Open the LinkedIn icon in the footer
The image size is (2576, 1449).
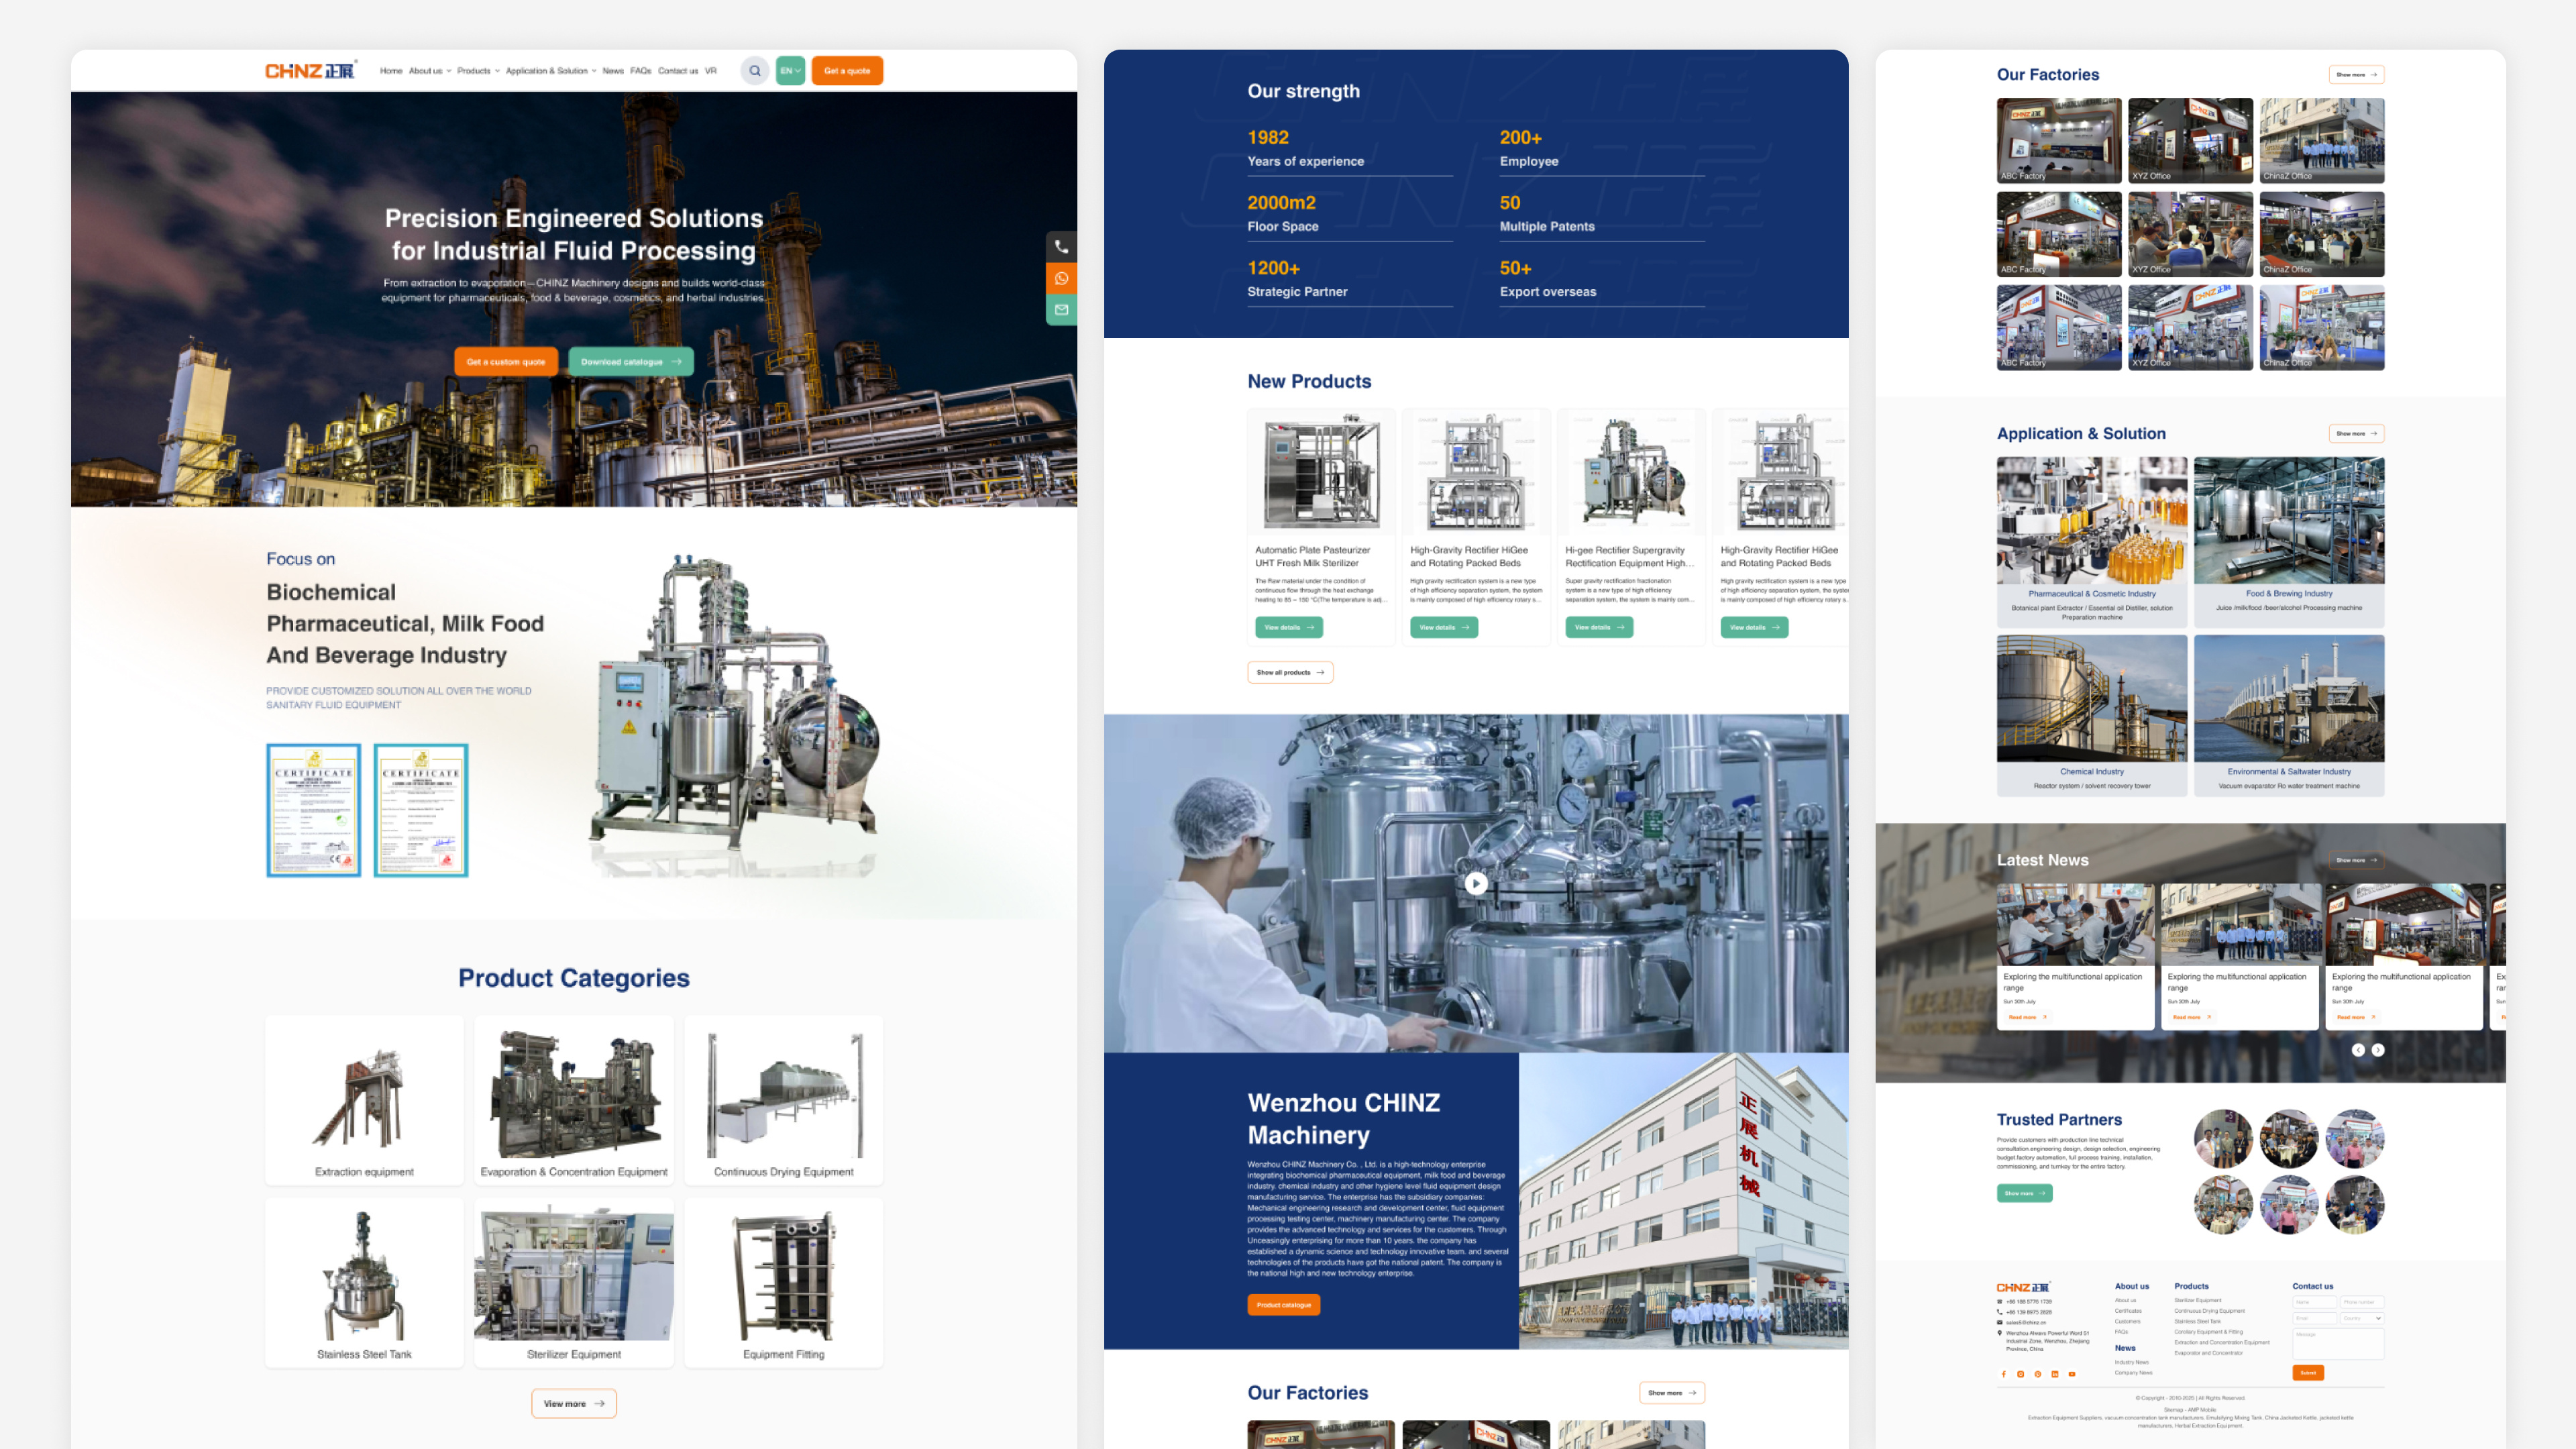2055,1374
